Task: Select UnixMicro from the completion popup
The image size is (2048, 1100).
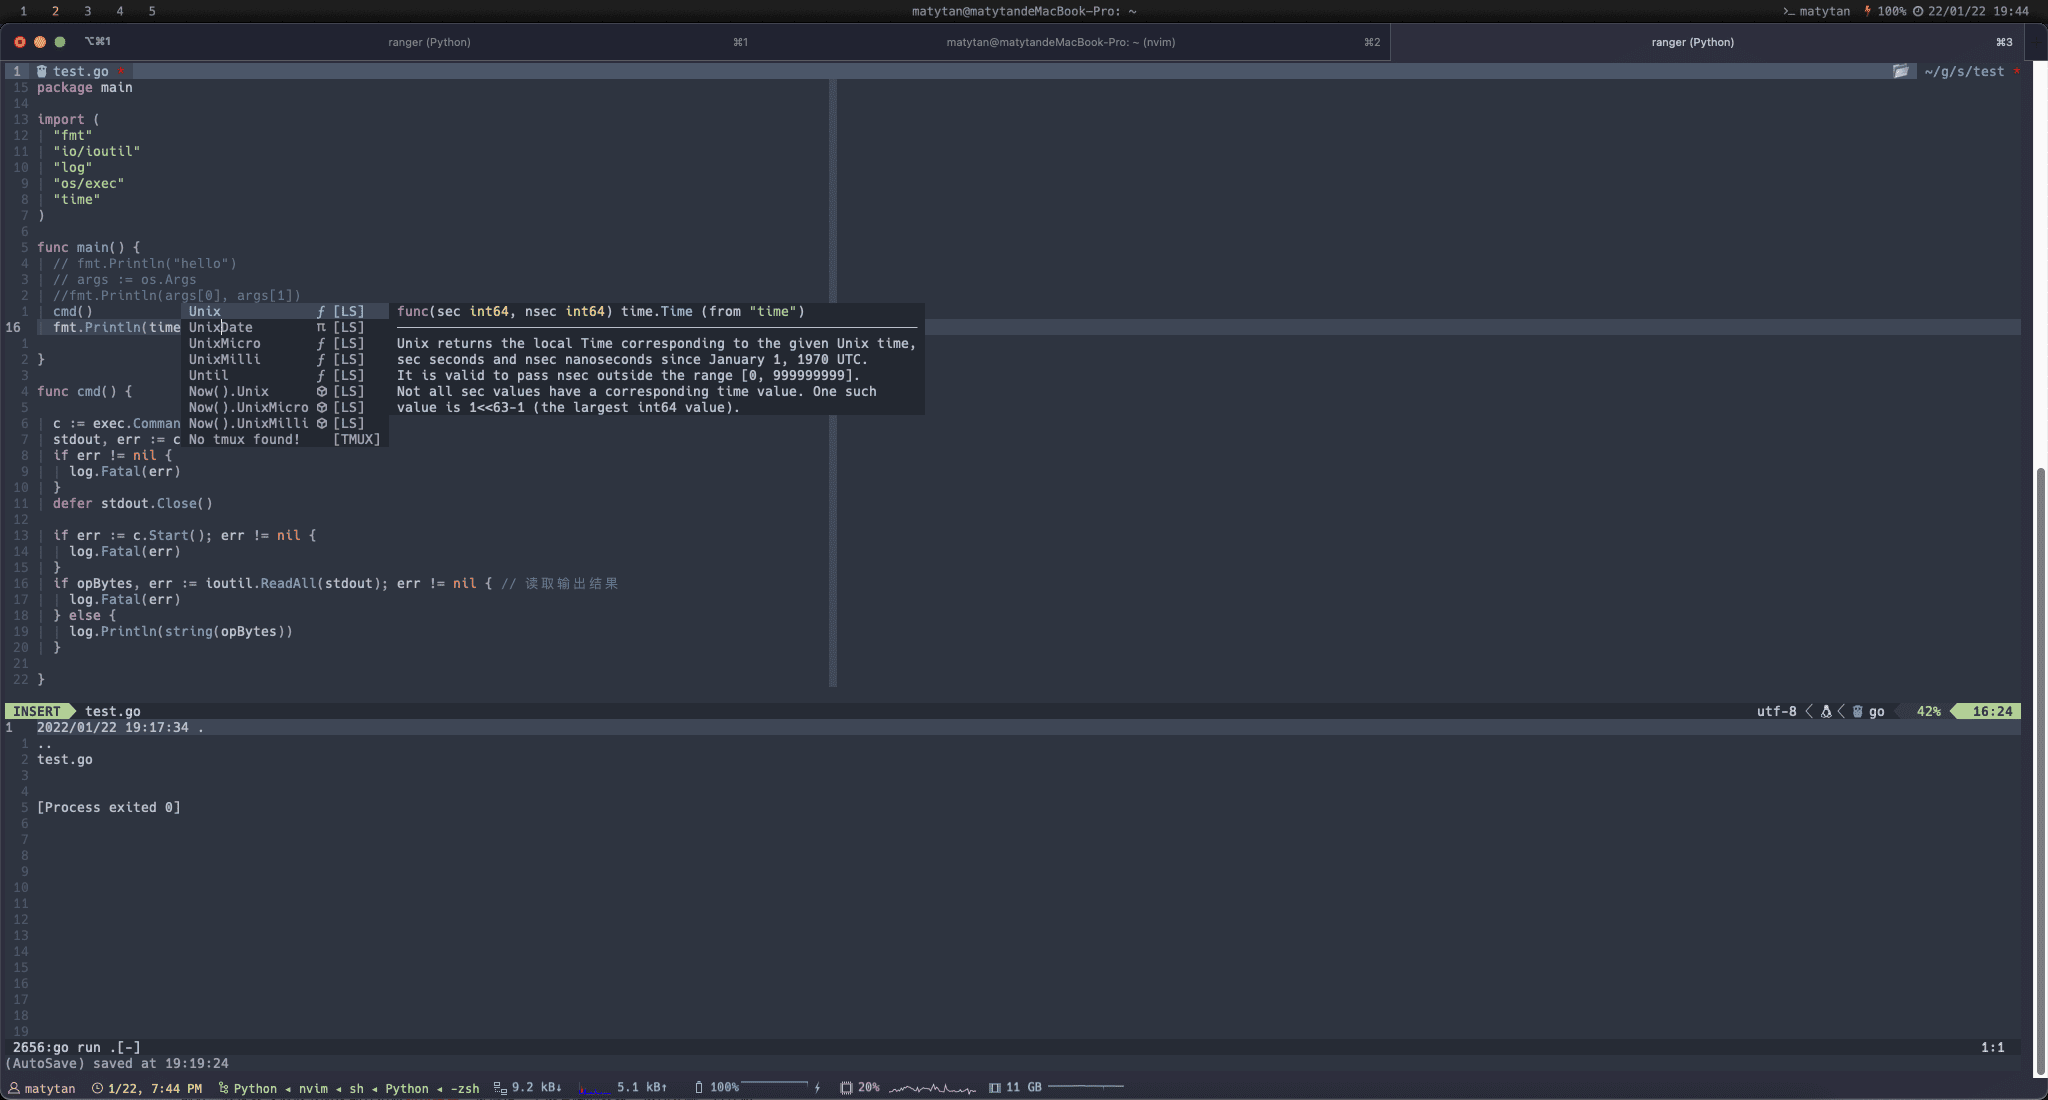Action: (225, 343)
